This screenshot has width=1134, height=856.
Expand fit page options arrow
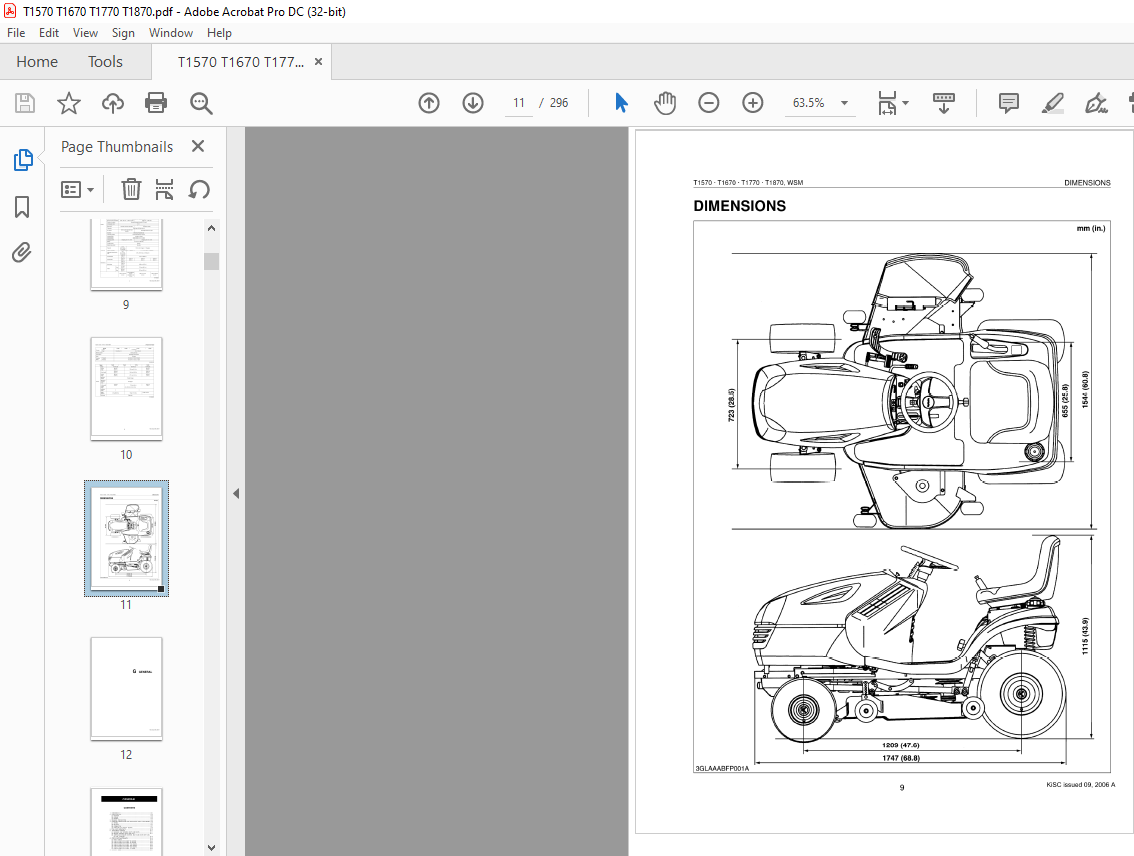point(906,103)
